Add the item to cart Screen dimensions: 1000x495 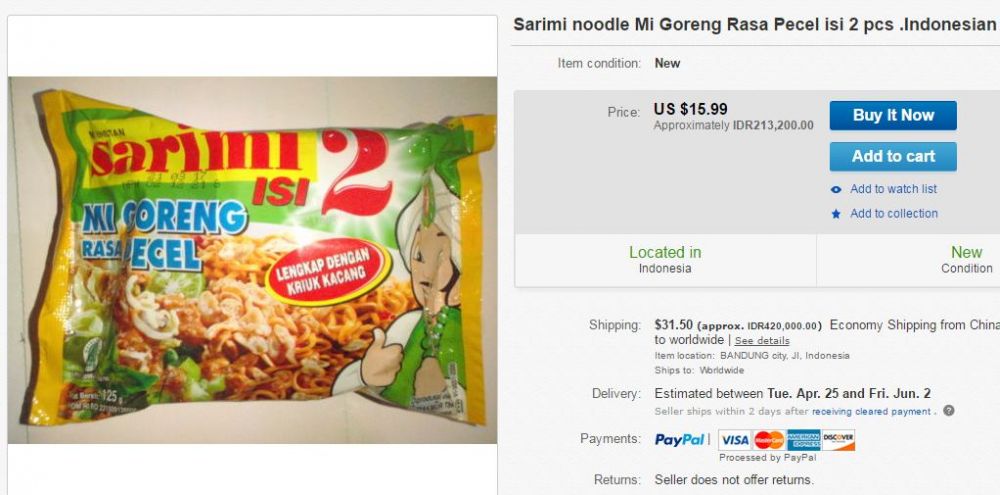pyautogui.click(x=893, y=156)
